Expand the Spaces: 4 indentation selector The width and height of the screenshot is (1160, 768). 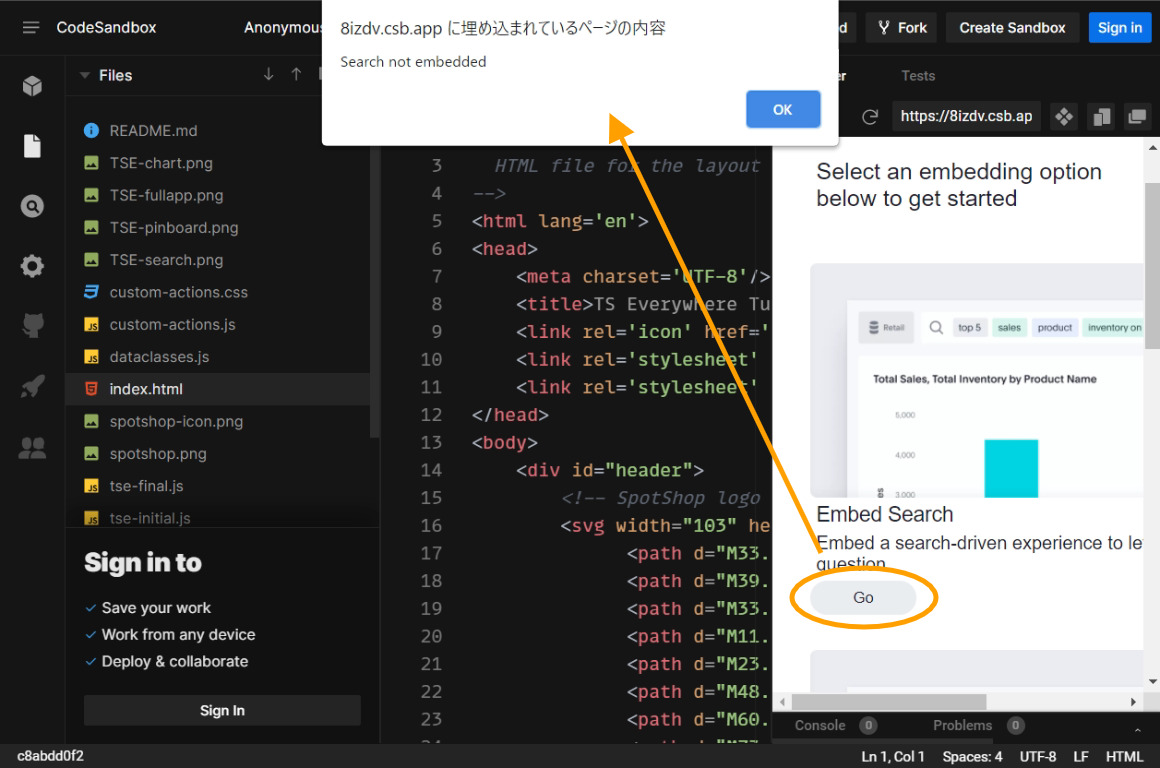pyautogui.click(x=971, y=756)
